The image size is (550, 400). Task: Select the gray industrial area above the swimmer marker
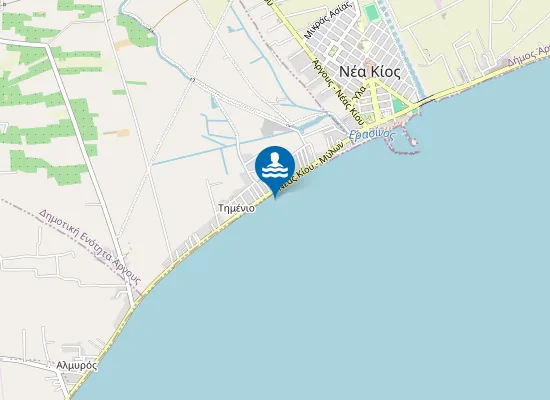(274, 127)
